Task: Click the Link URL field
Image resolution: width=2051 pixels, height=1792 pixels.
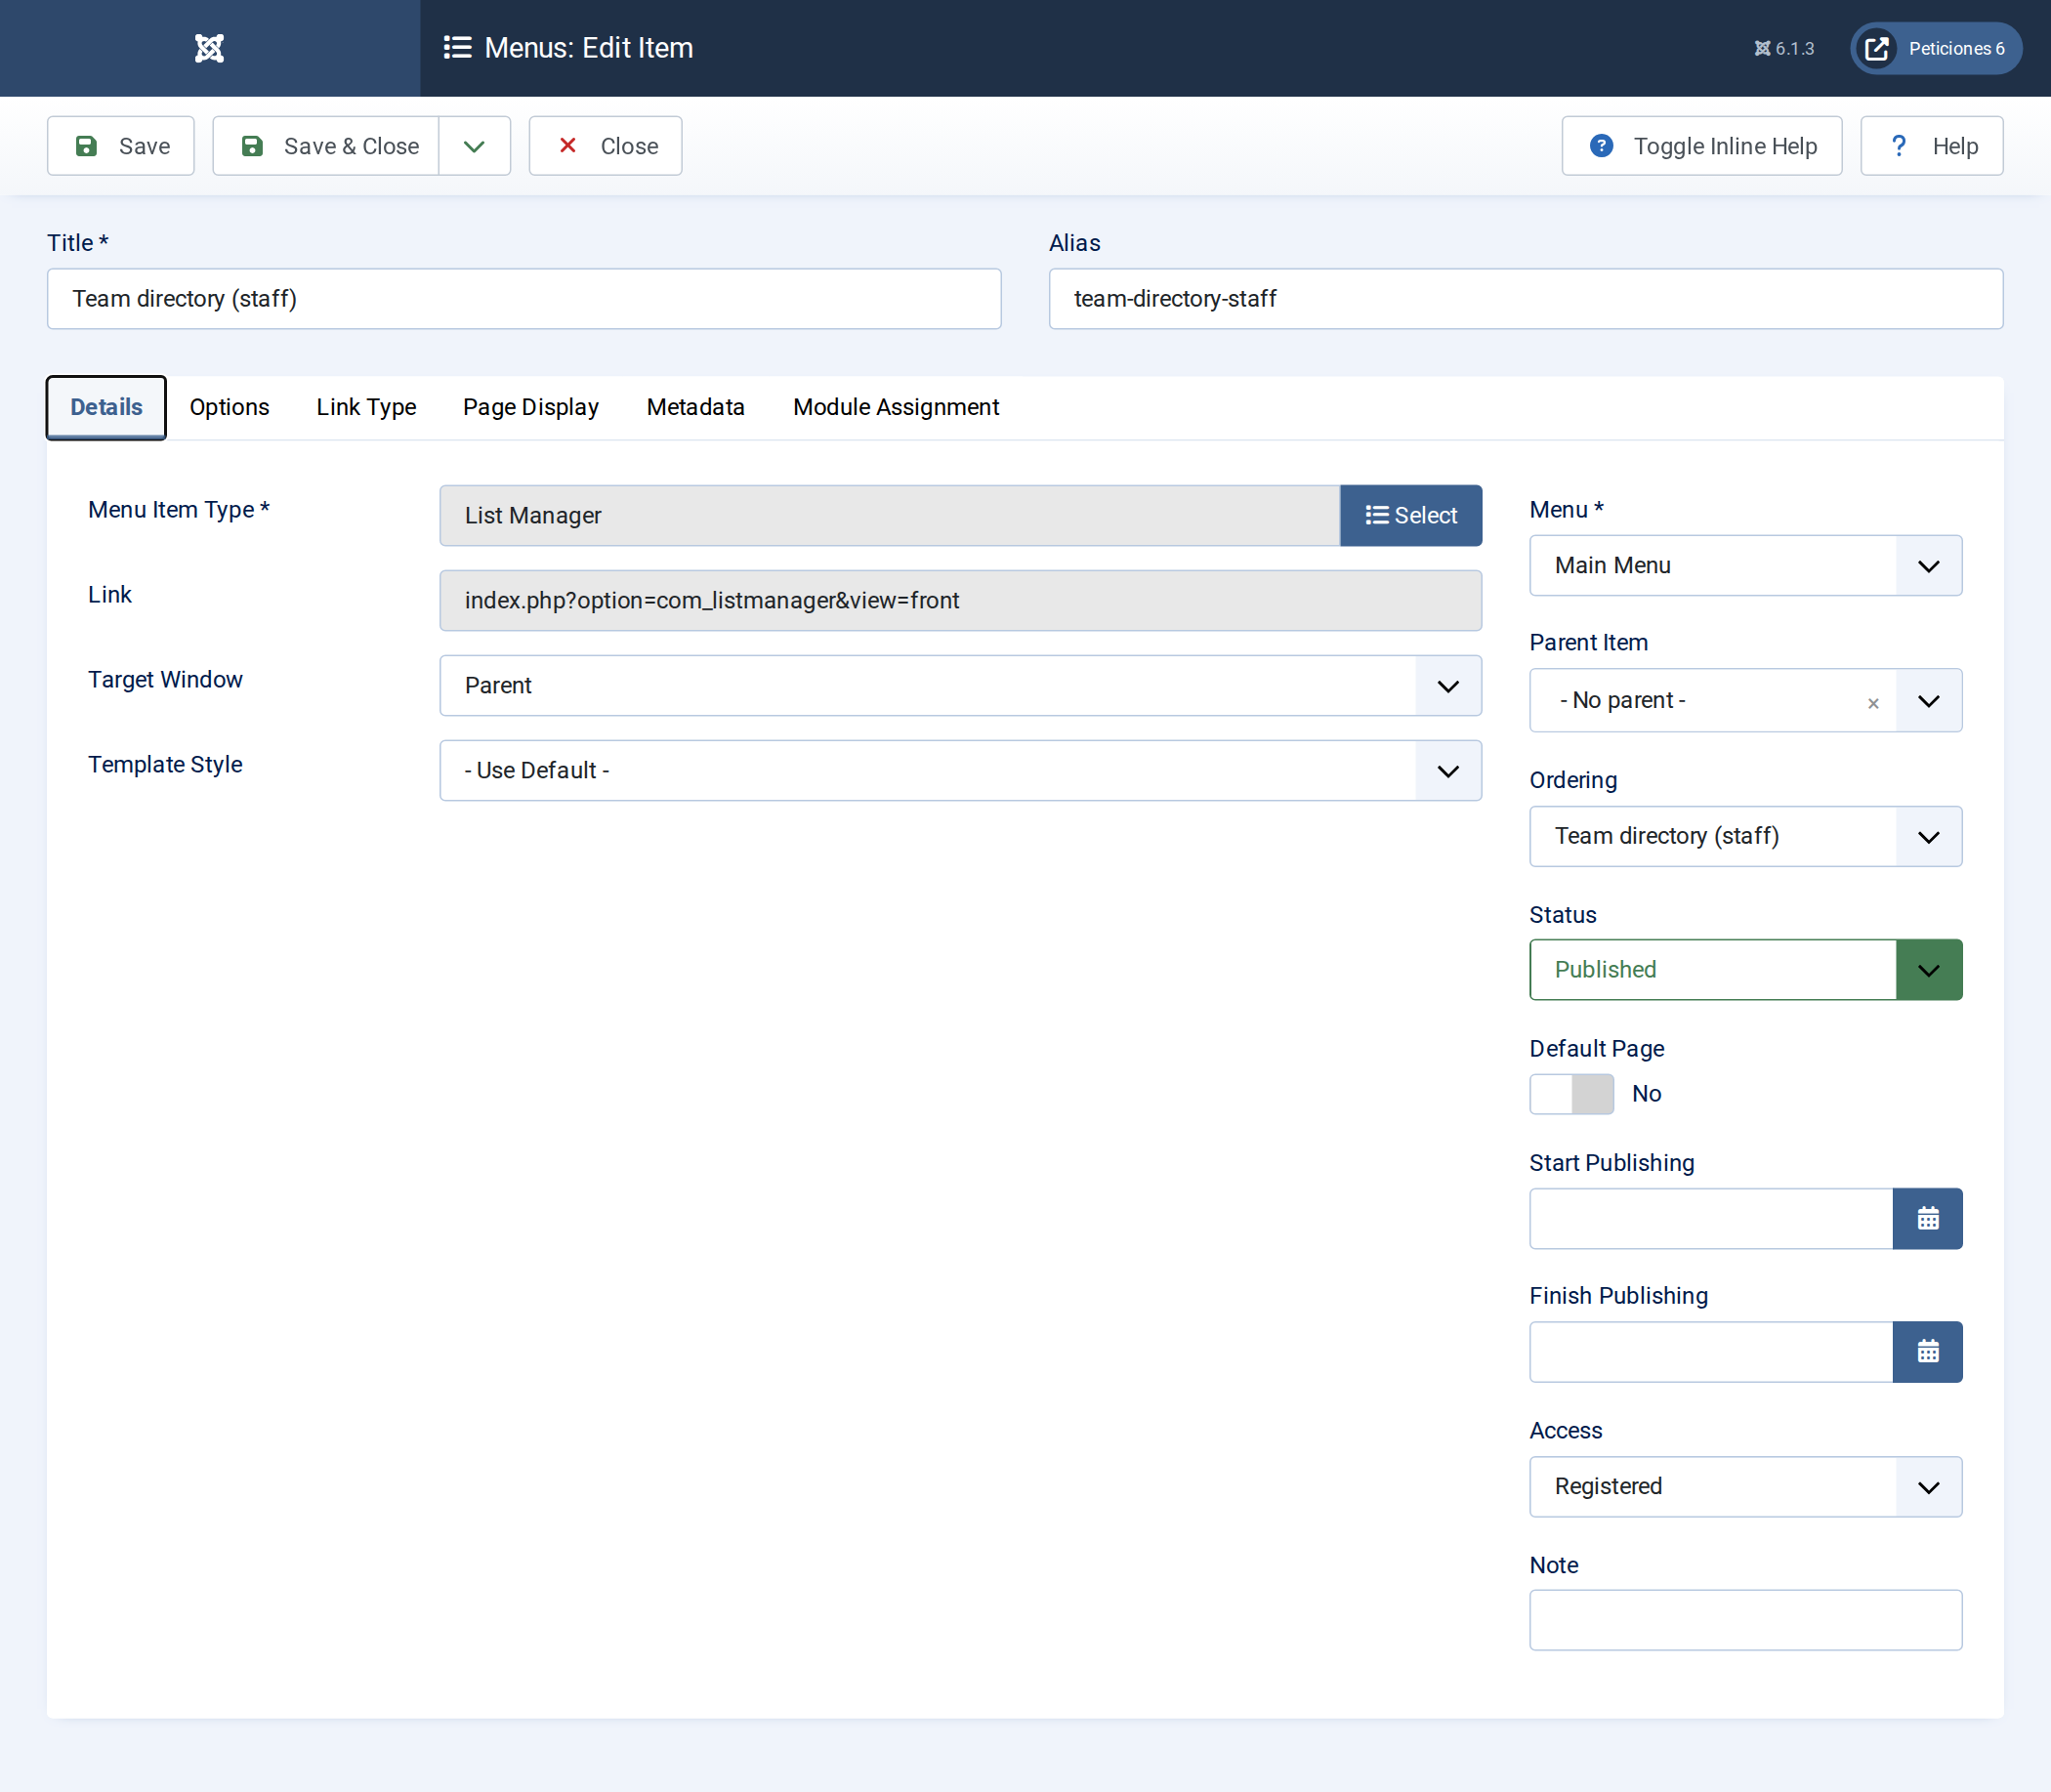Action: pos(961,601)
